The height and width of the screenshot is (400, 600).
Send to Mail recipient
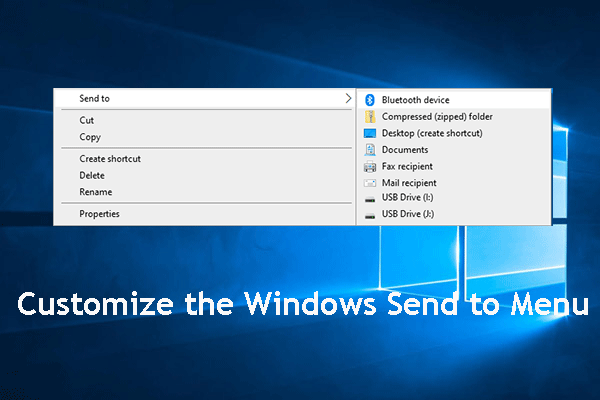[454, 183]
